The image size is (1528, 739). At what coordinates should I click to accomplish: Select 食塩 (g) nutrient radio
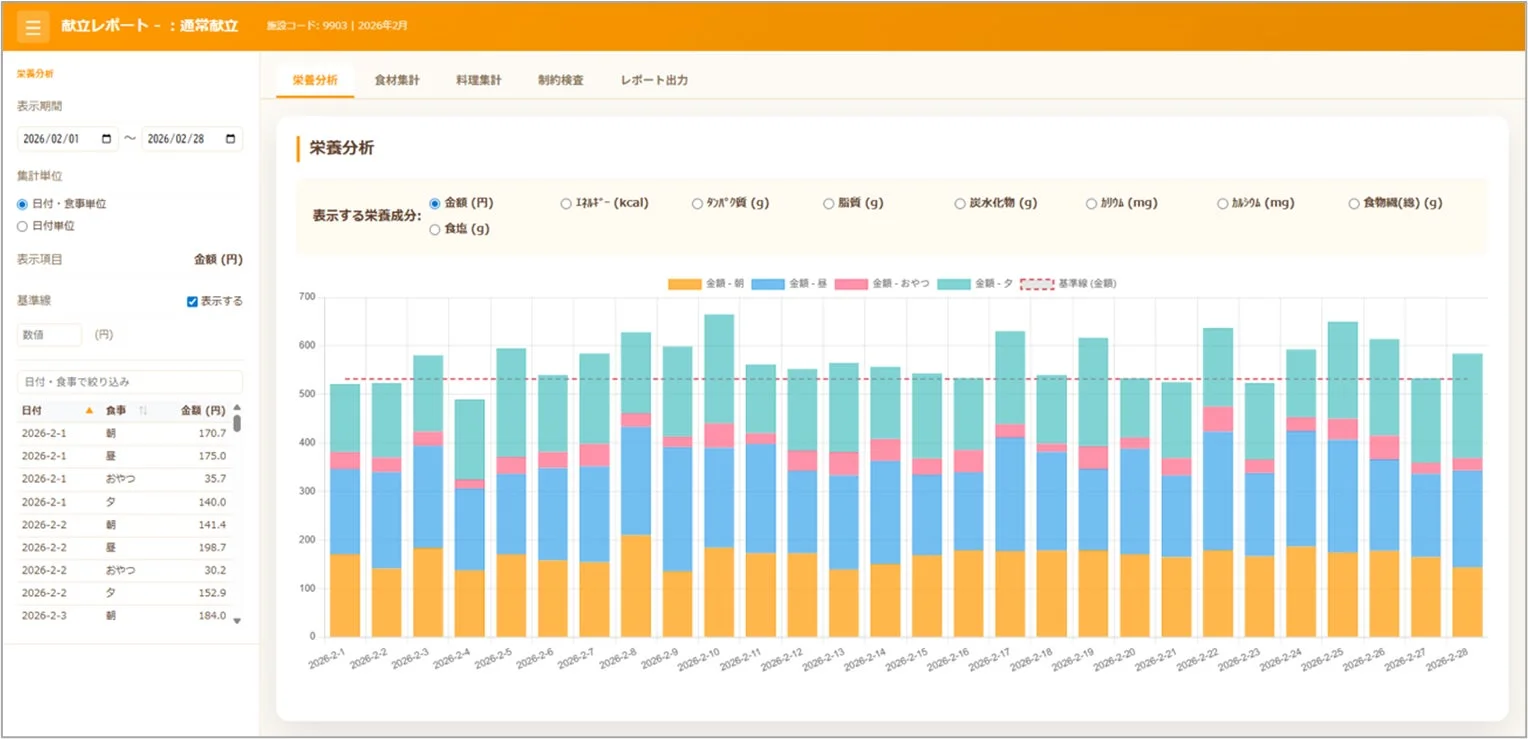435,229
